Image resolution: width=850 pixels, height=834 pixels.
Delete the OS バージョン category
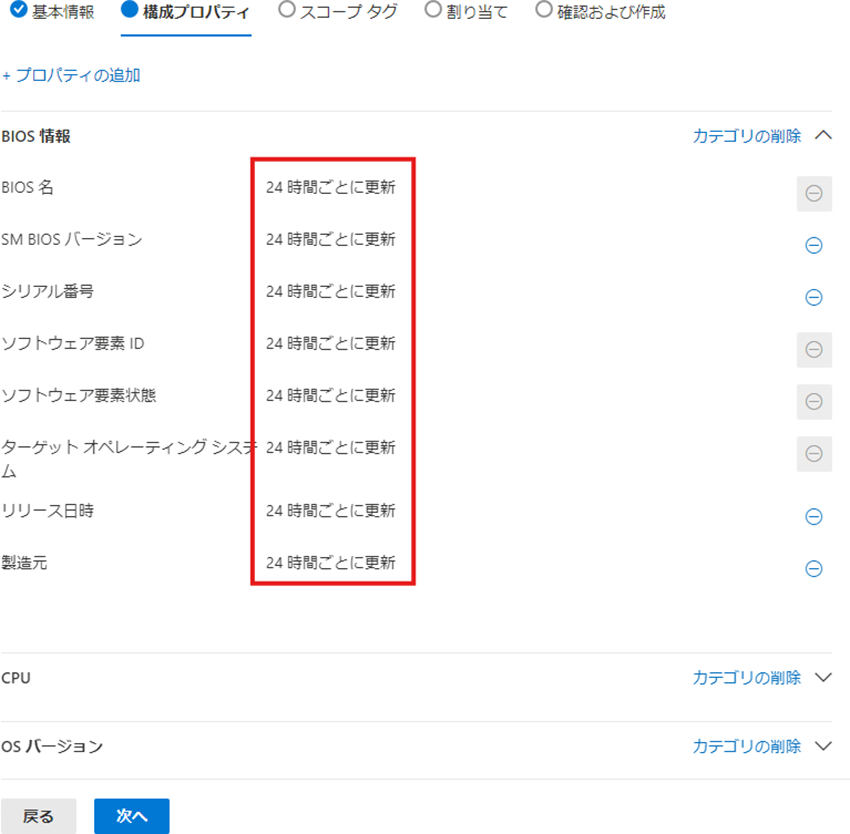746,746
